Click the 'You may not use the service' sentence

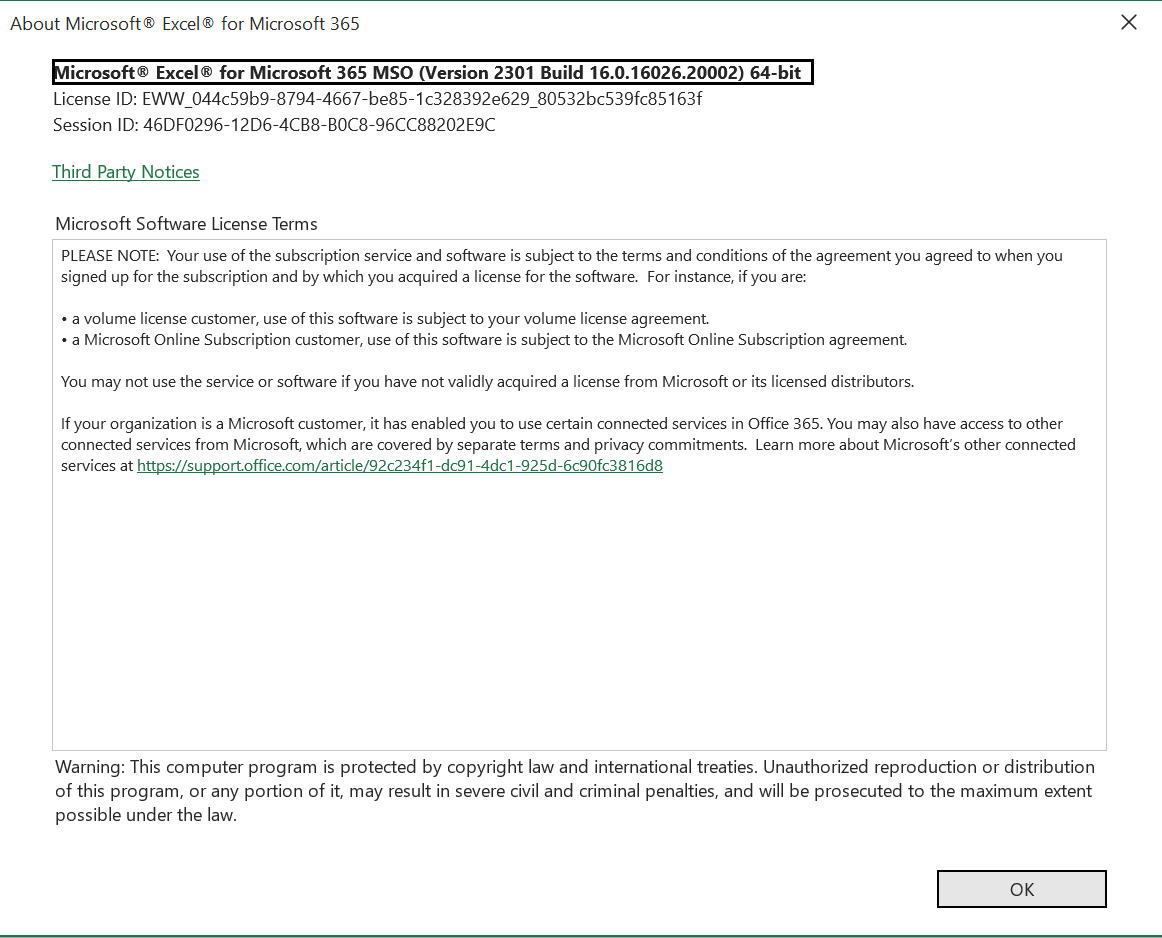488,382
